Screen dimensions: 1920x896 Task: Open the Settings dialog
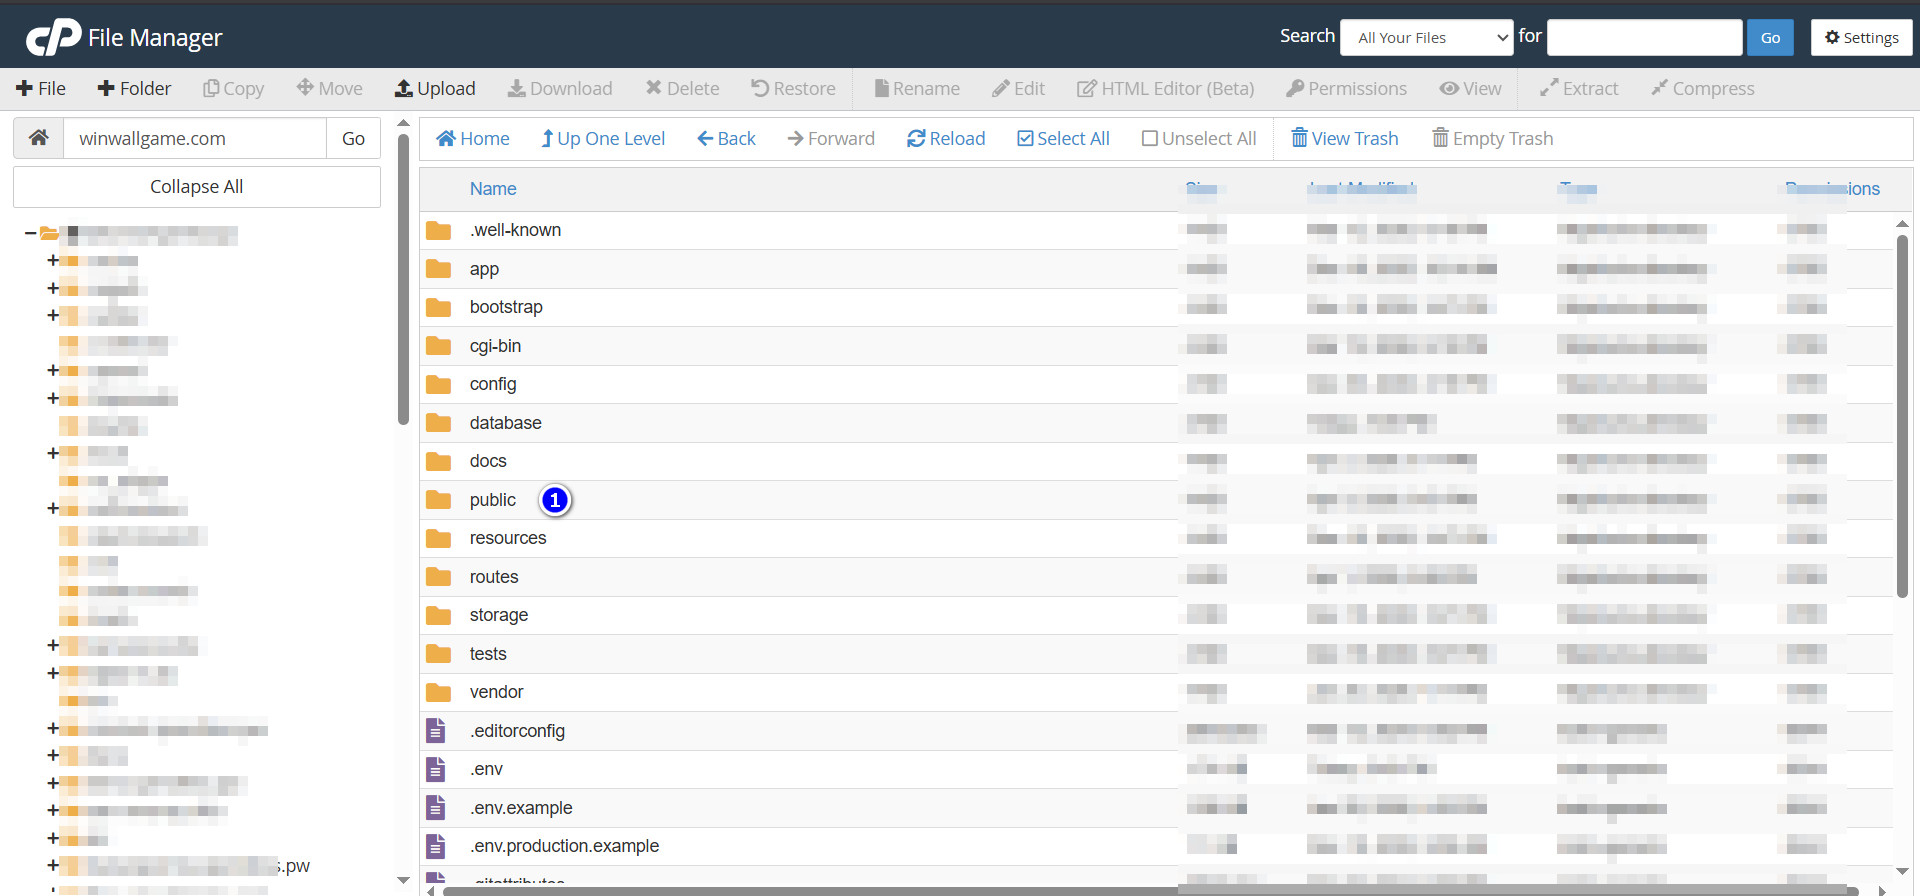point(1862,38)
